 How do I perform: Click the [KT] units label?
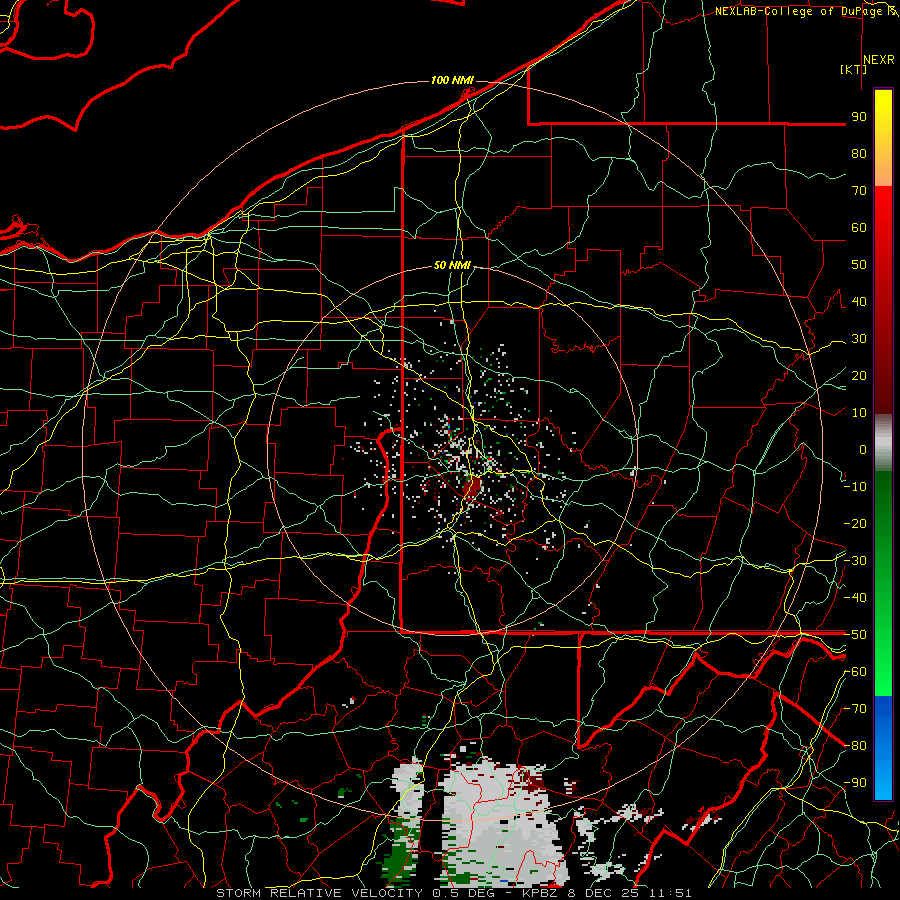click(x=854, y=69)
